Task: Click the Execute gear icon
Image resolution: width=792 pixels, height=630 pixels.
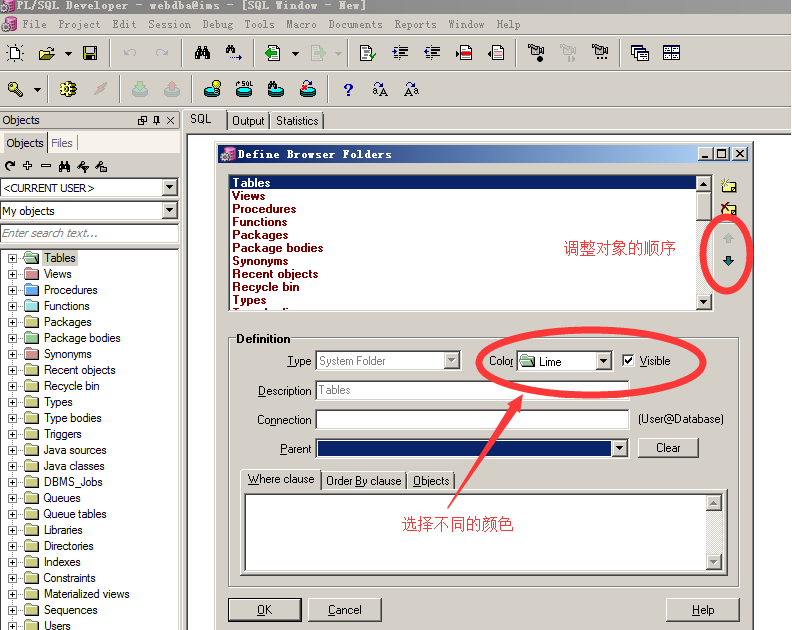Action: (x=68, y=89)
